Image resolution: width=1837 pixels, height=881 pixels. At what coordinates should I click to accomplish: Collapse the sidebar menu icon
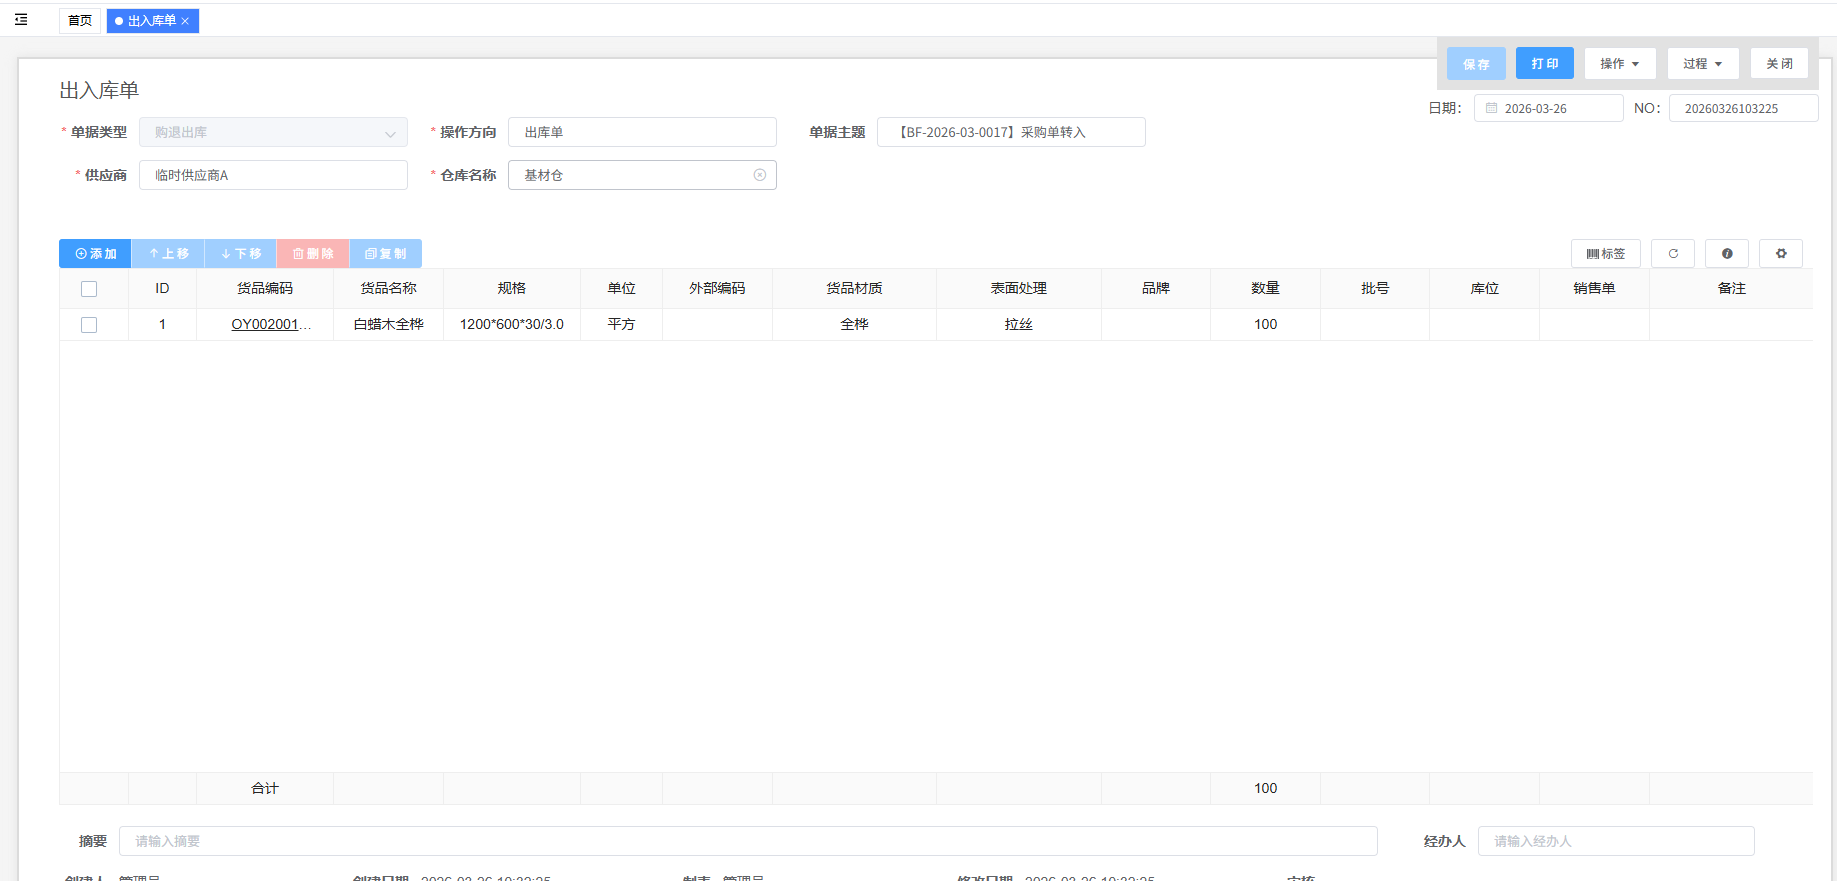tap(21, 20)
